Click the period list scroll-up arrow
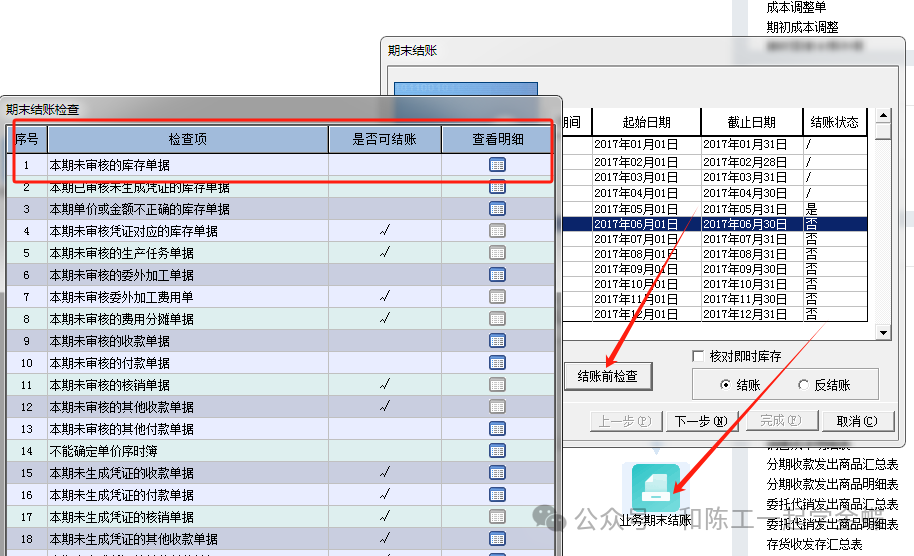Screen dimensions: 914x556 coord(882,116)
